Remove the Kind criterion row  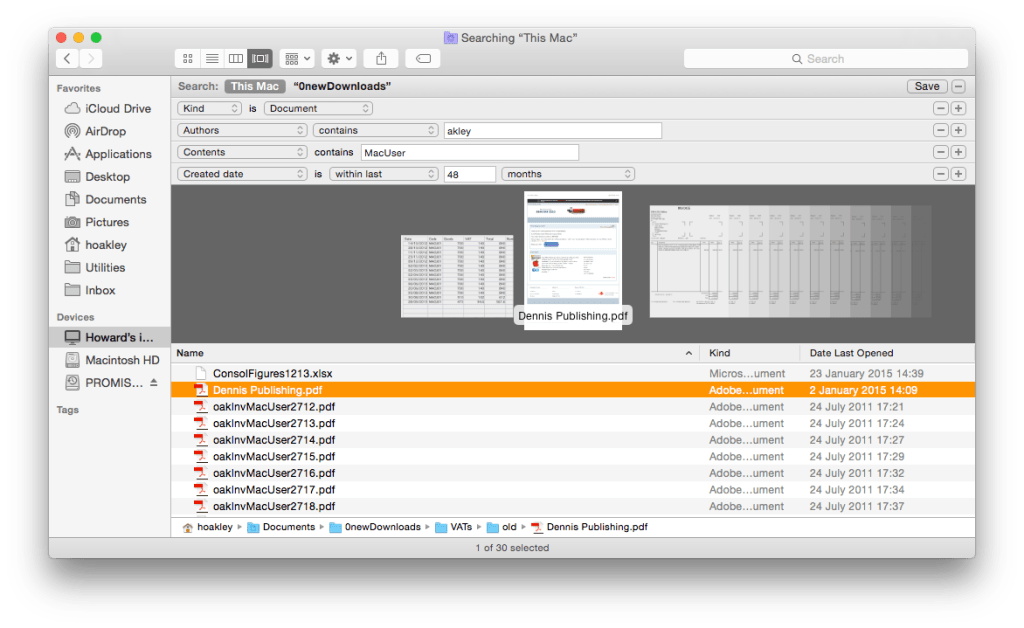tap(940, 108)
